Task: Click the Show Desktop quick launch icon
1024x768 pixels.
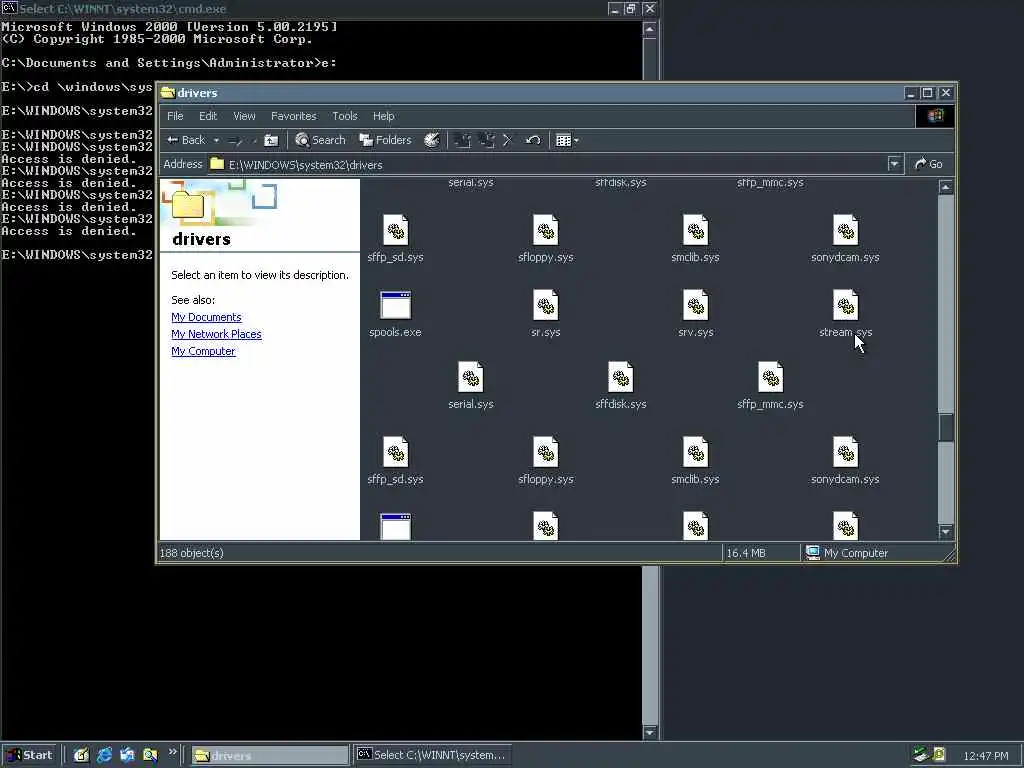Action: [81, 755]
